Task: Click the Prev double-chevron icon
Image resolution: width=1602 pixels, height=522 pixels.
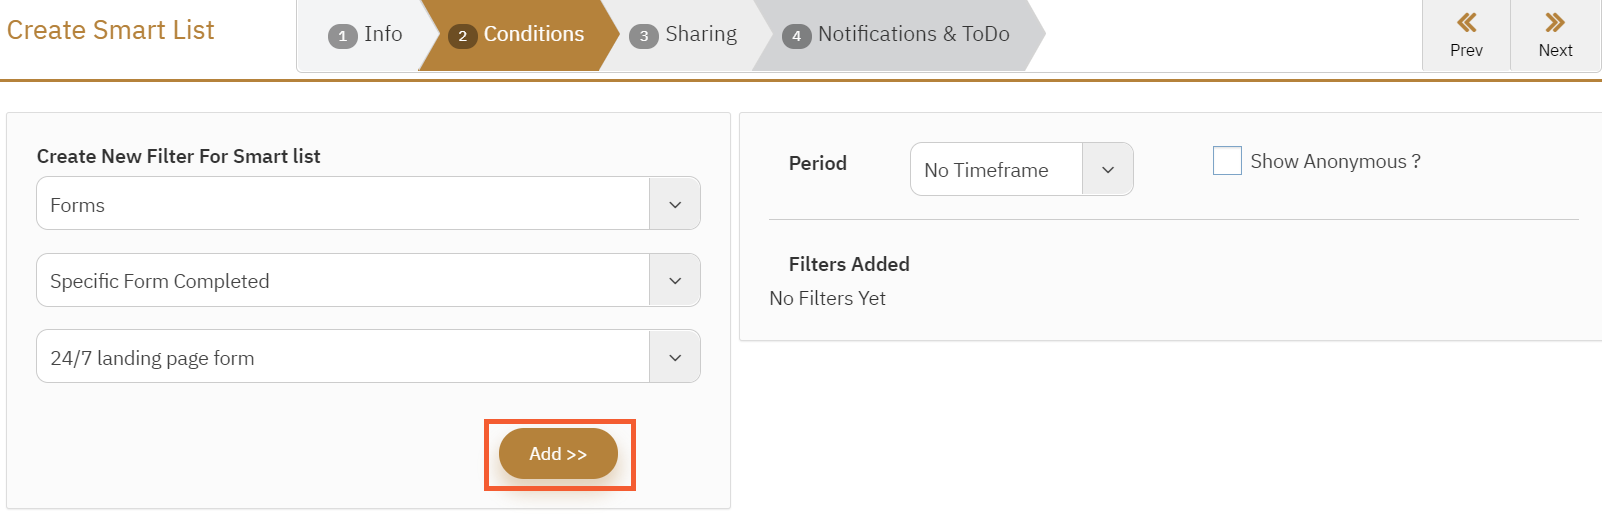Action: 1466,23
